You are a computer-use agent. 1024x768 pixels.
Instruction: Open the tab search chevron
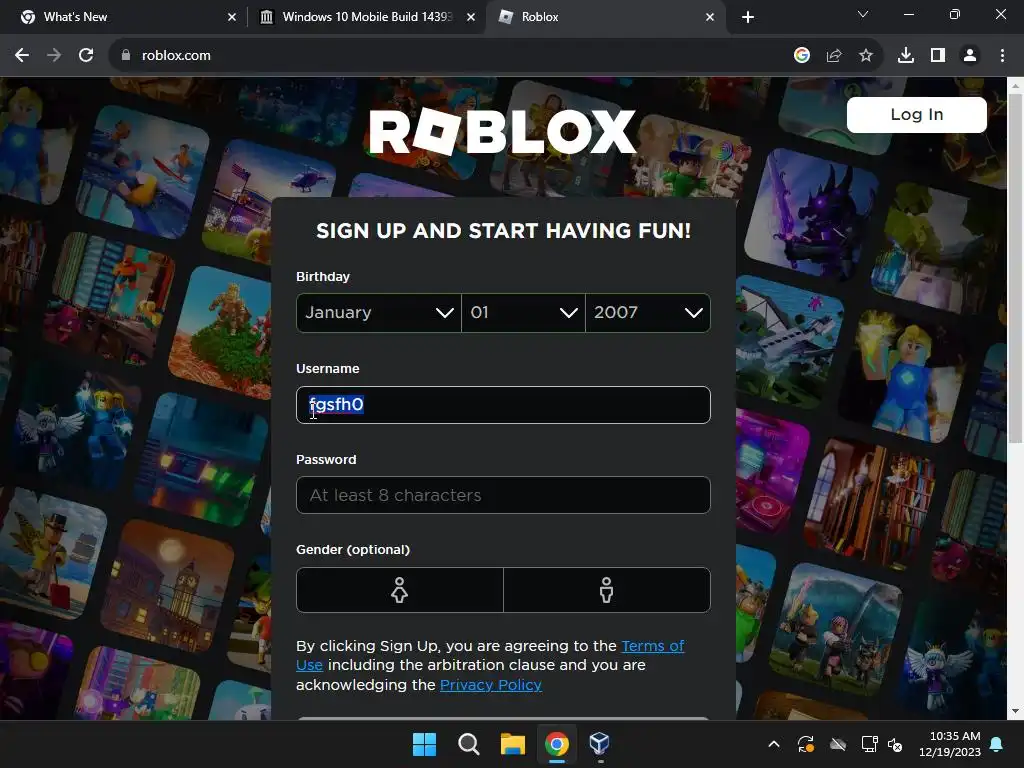[863, 14]
